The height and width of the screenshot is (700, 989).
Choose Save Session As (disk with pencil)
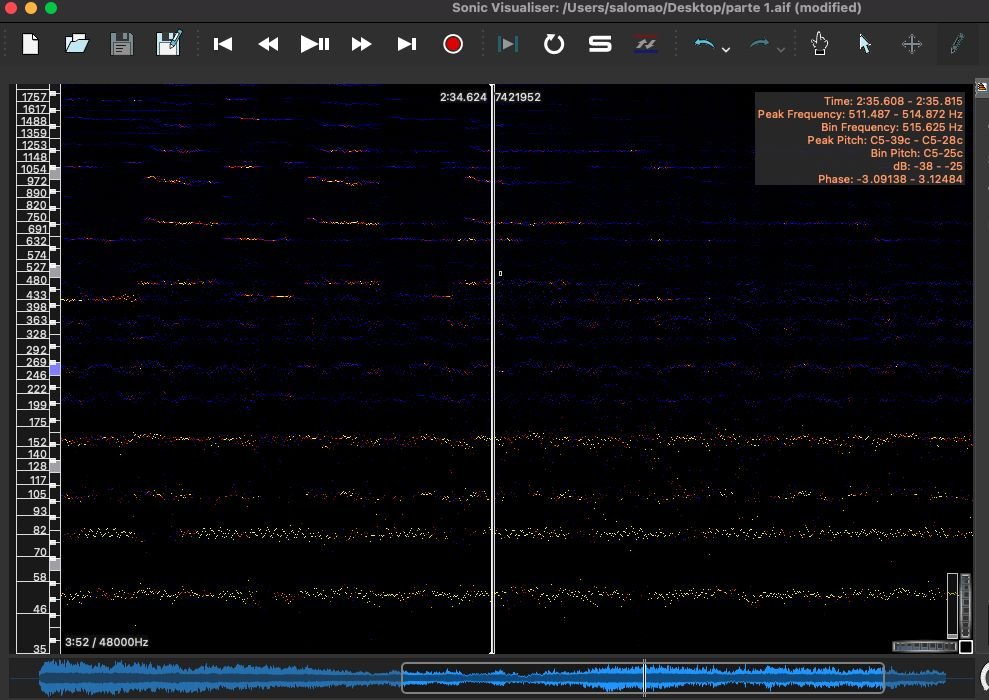[168, 44]
